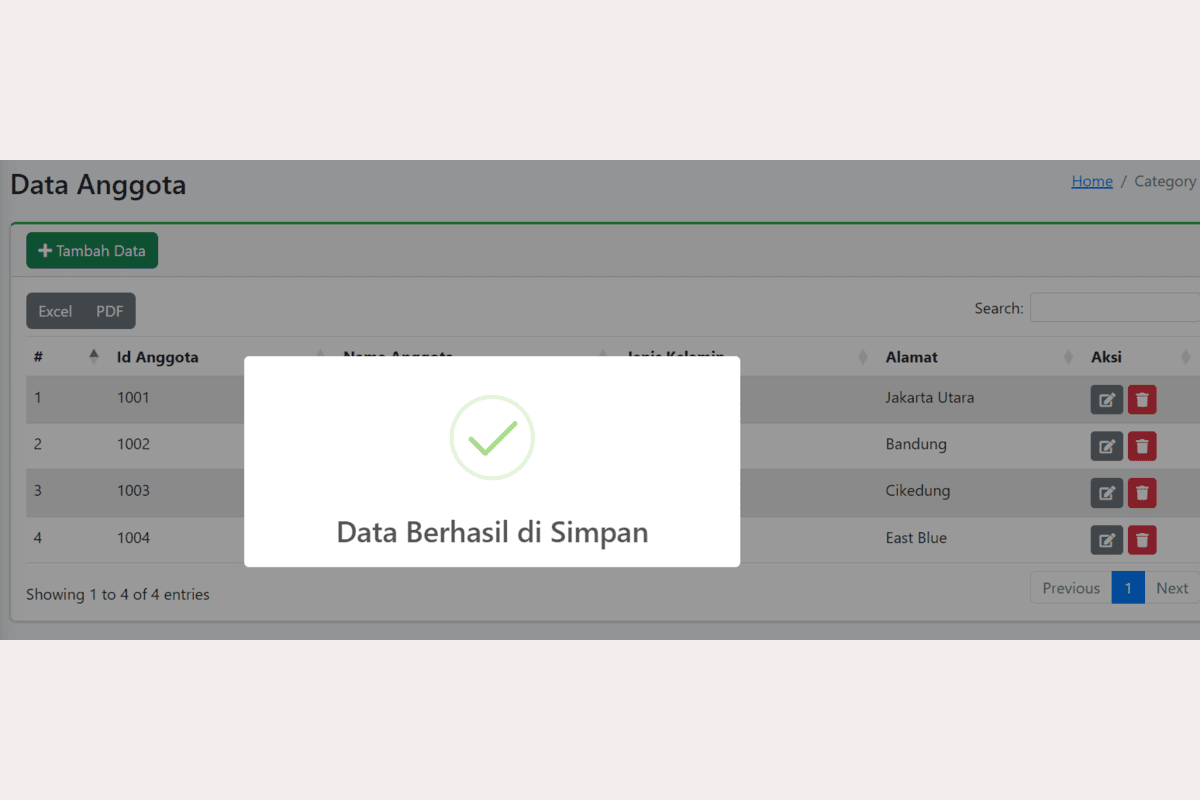Delete the member with address Bandung
This screenshot has width=1200, height=800.
[x=1142, y=446]
